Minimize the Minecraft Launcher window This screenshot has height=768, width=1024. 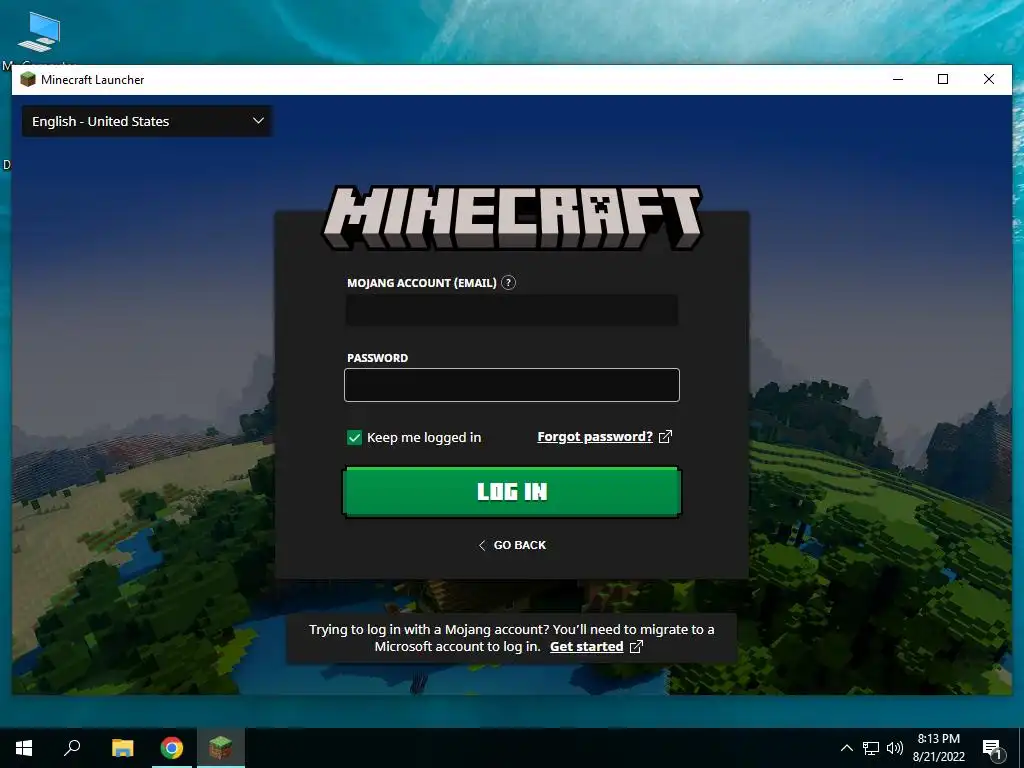click(898, 80)
